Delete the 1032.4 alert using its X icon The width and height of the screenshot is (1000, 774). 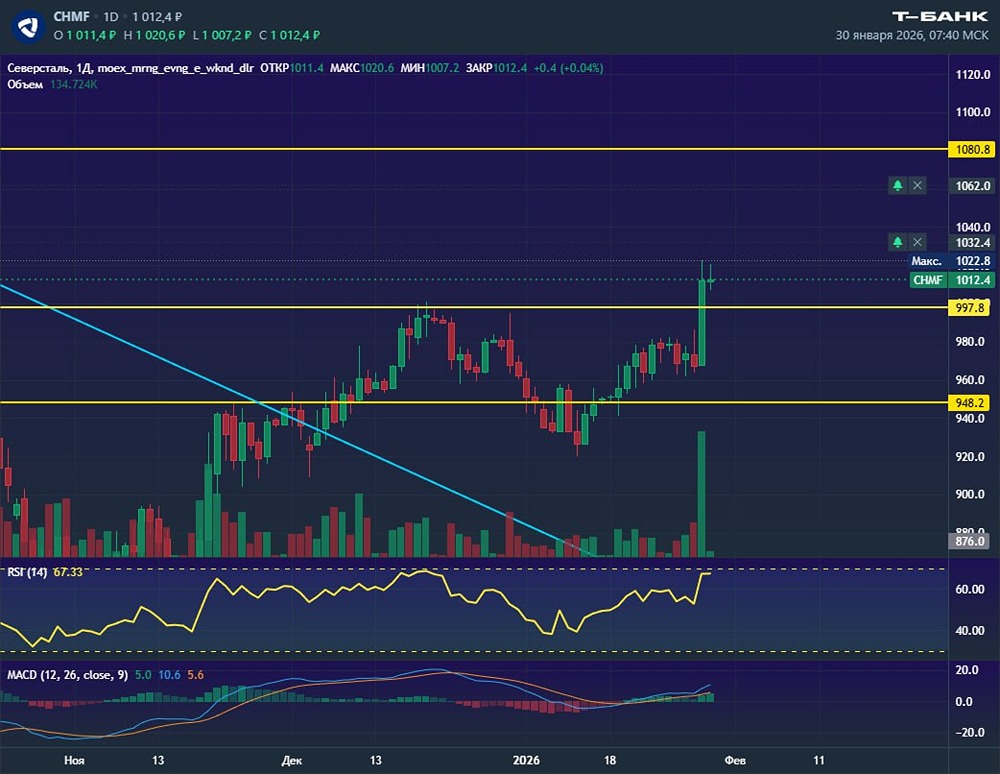click(918, 242)
